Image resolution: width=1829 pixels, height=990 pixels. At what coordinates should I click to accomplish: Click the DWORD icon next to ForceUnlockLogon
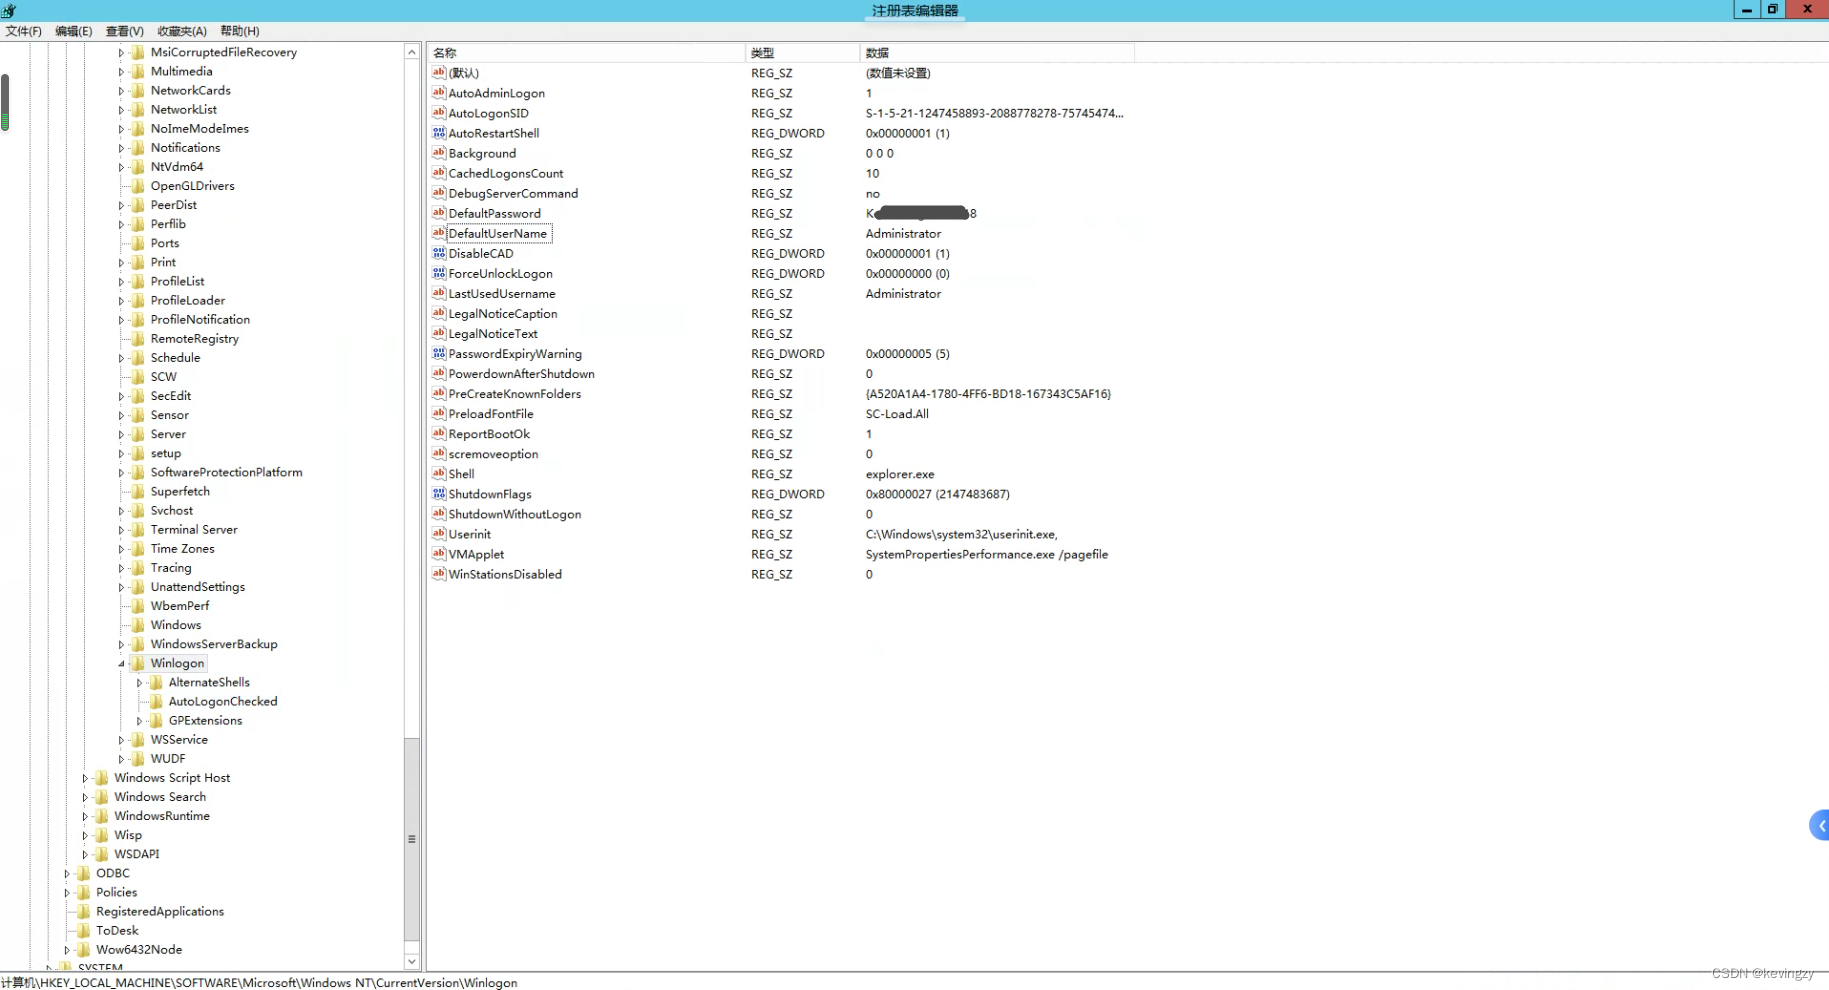[x=438, y=273]
